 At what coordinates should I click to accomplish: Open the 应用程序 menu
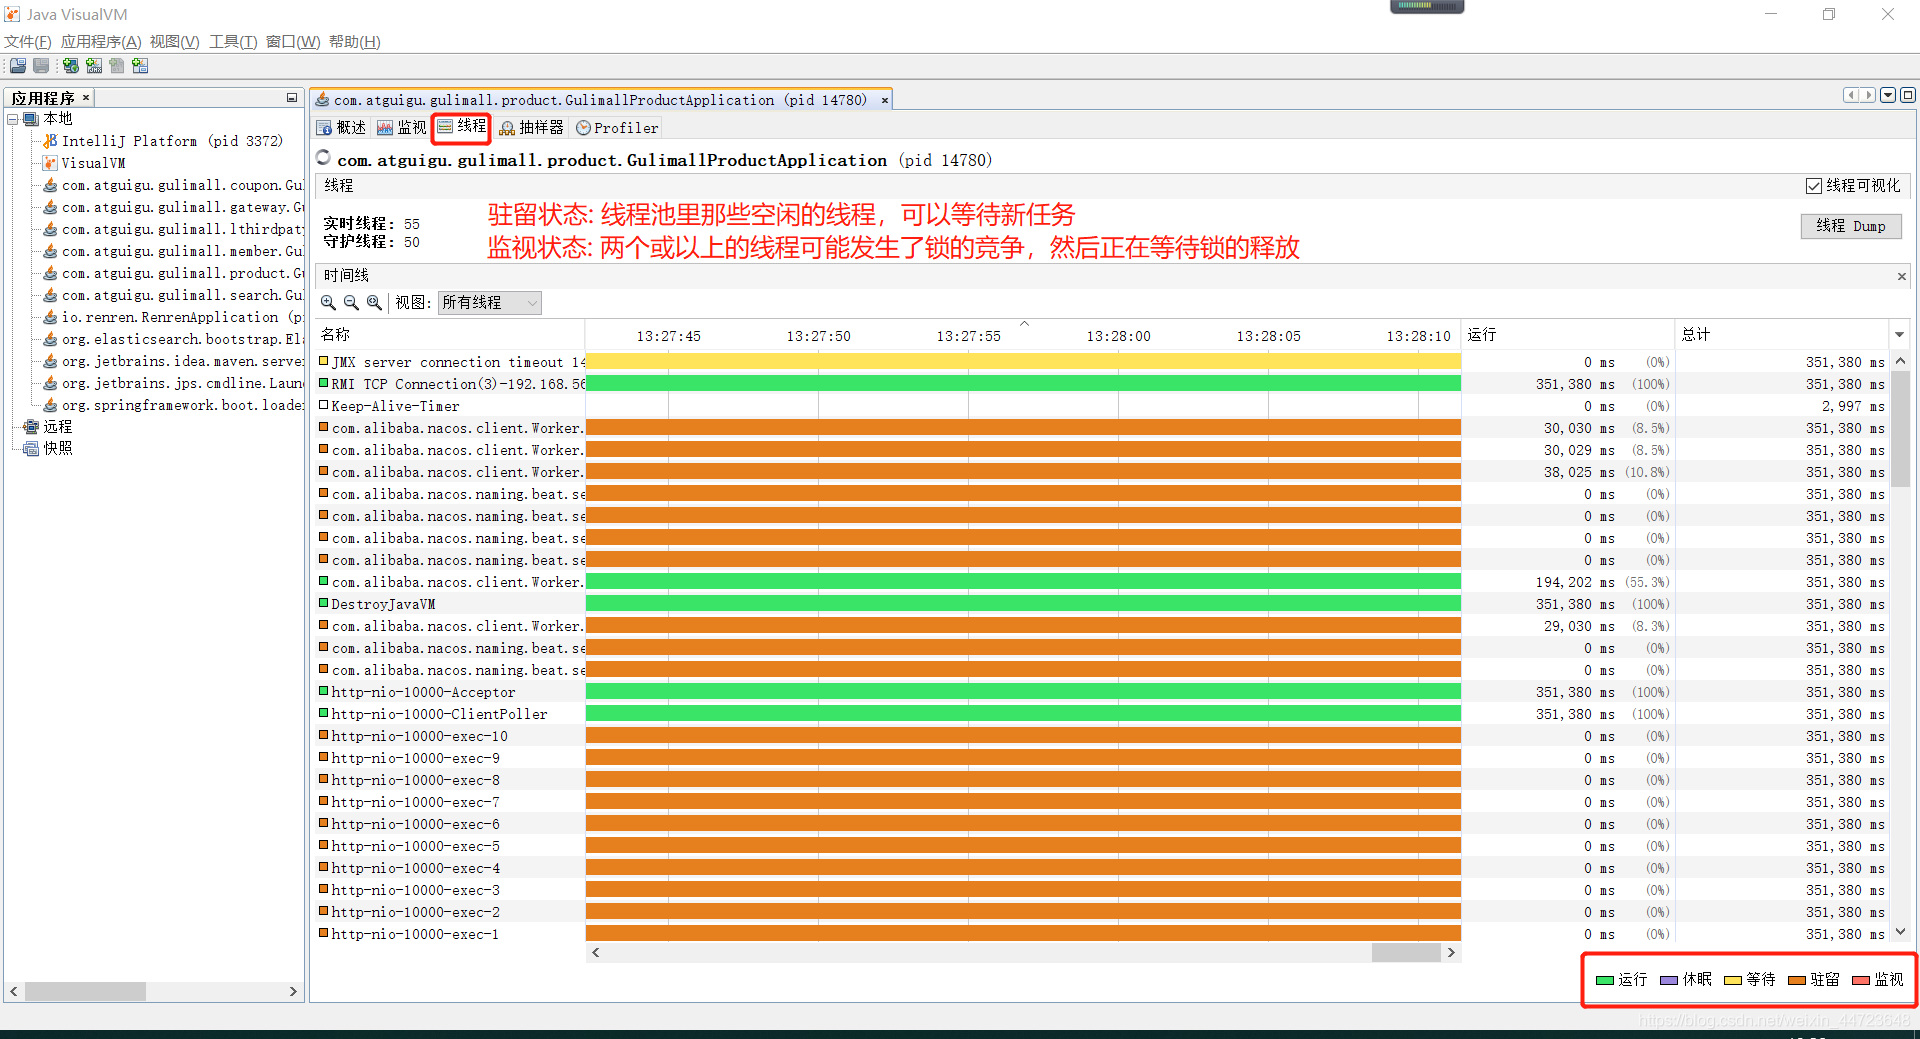click(101, 42)
